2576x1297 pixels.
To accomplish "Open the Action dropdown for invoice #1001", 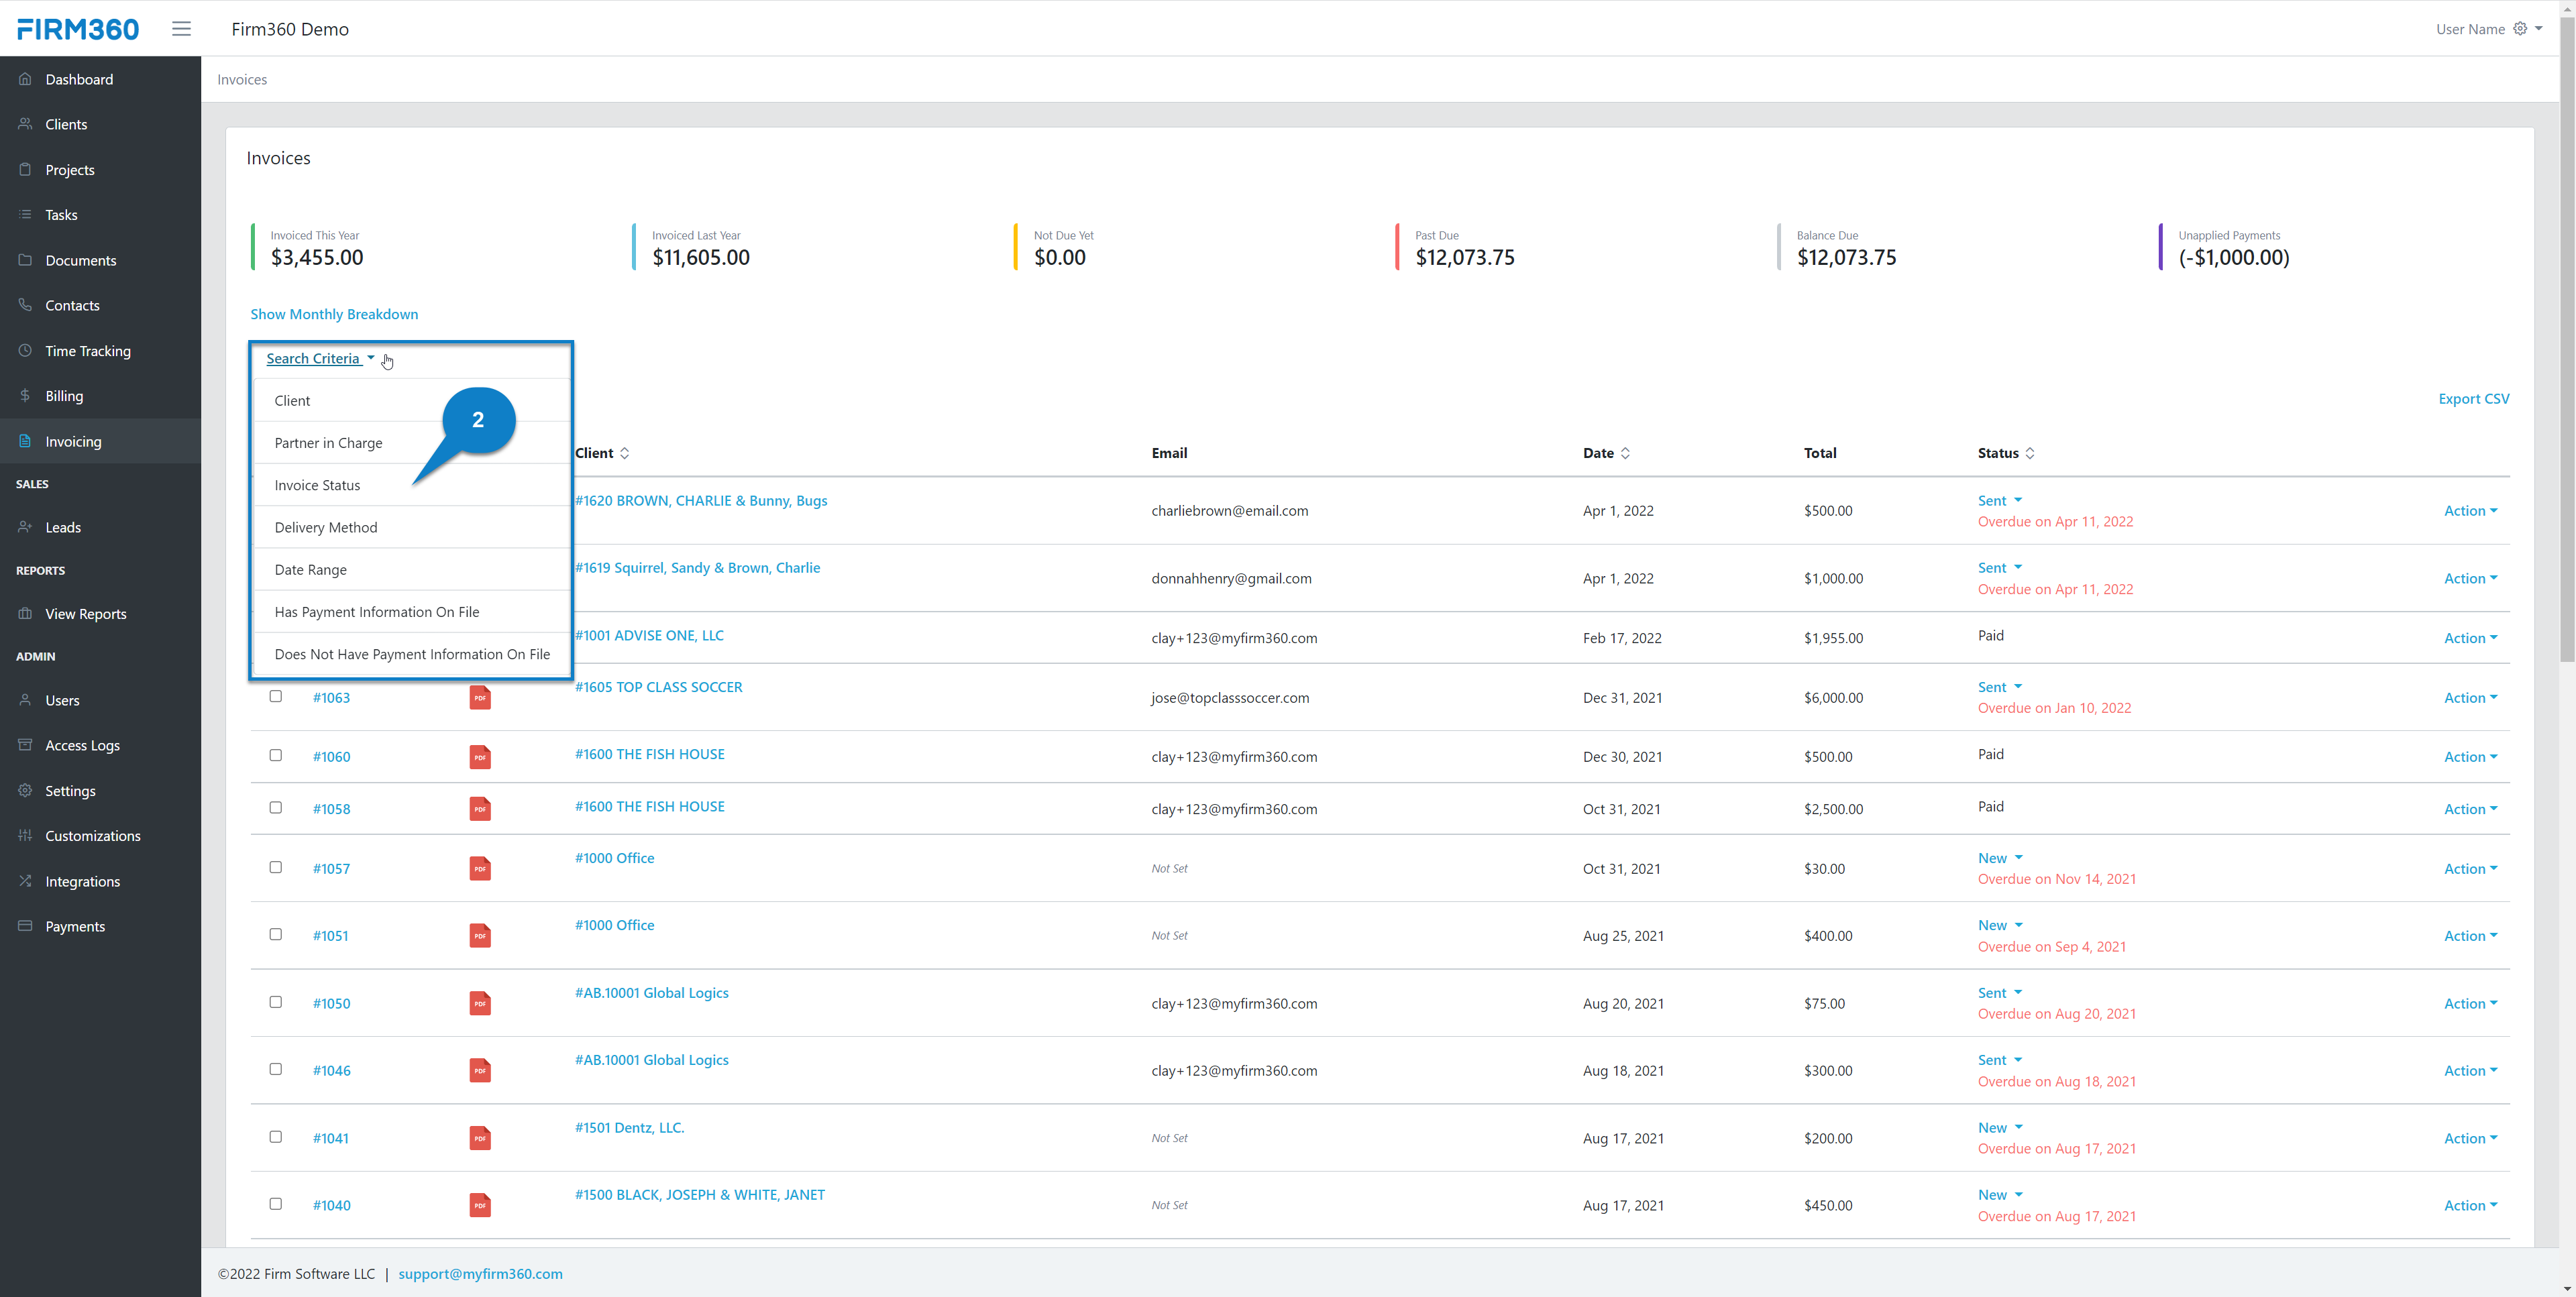I will pyautogui.click(x=2469, y=637).
